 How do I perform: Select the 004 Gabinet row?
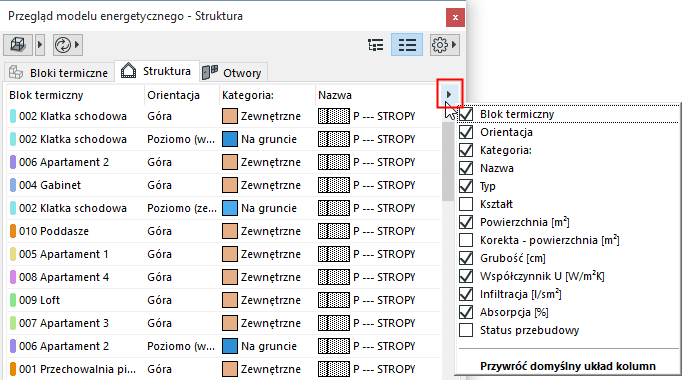224,185
